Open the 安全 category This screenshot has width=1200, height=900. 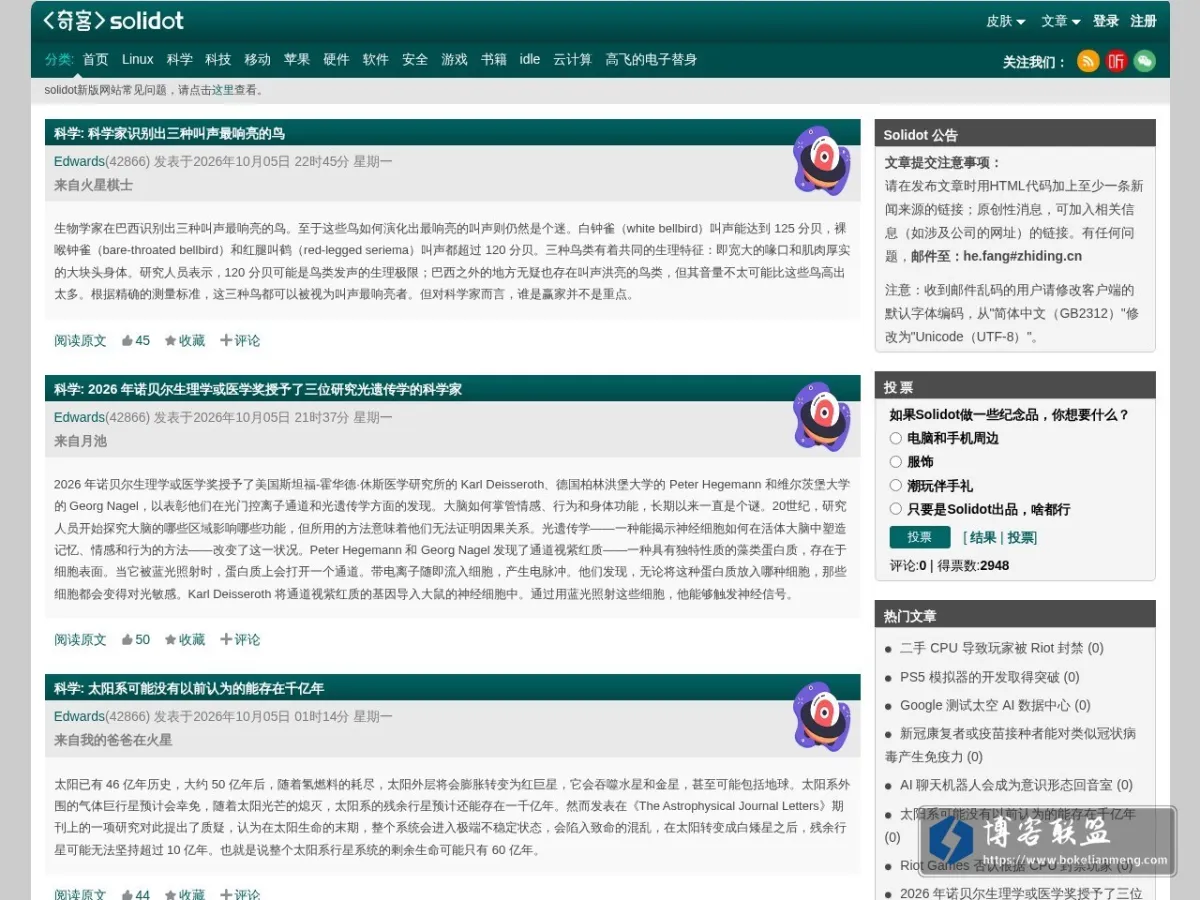415,59
